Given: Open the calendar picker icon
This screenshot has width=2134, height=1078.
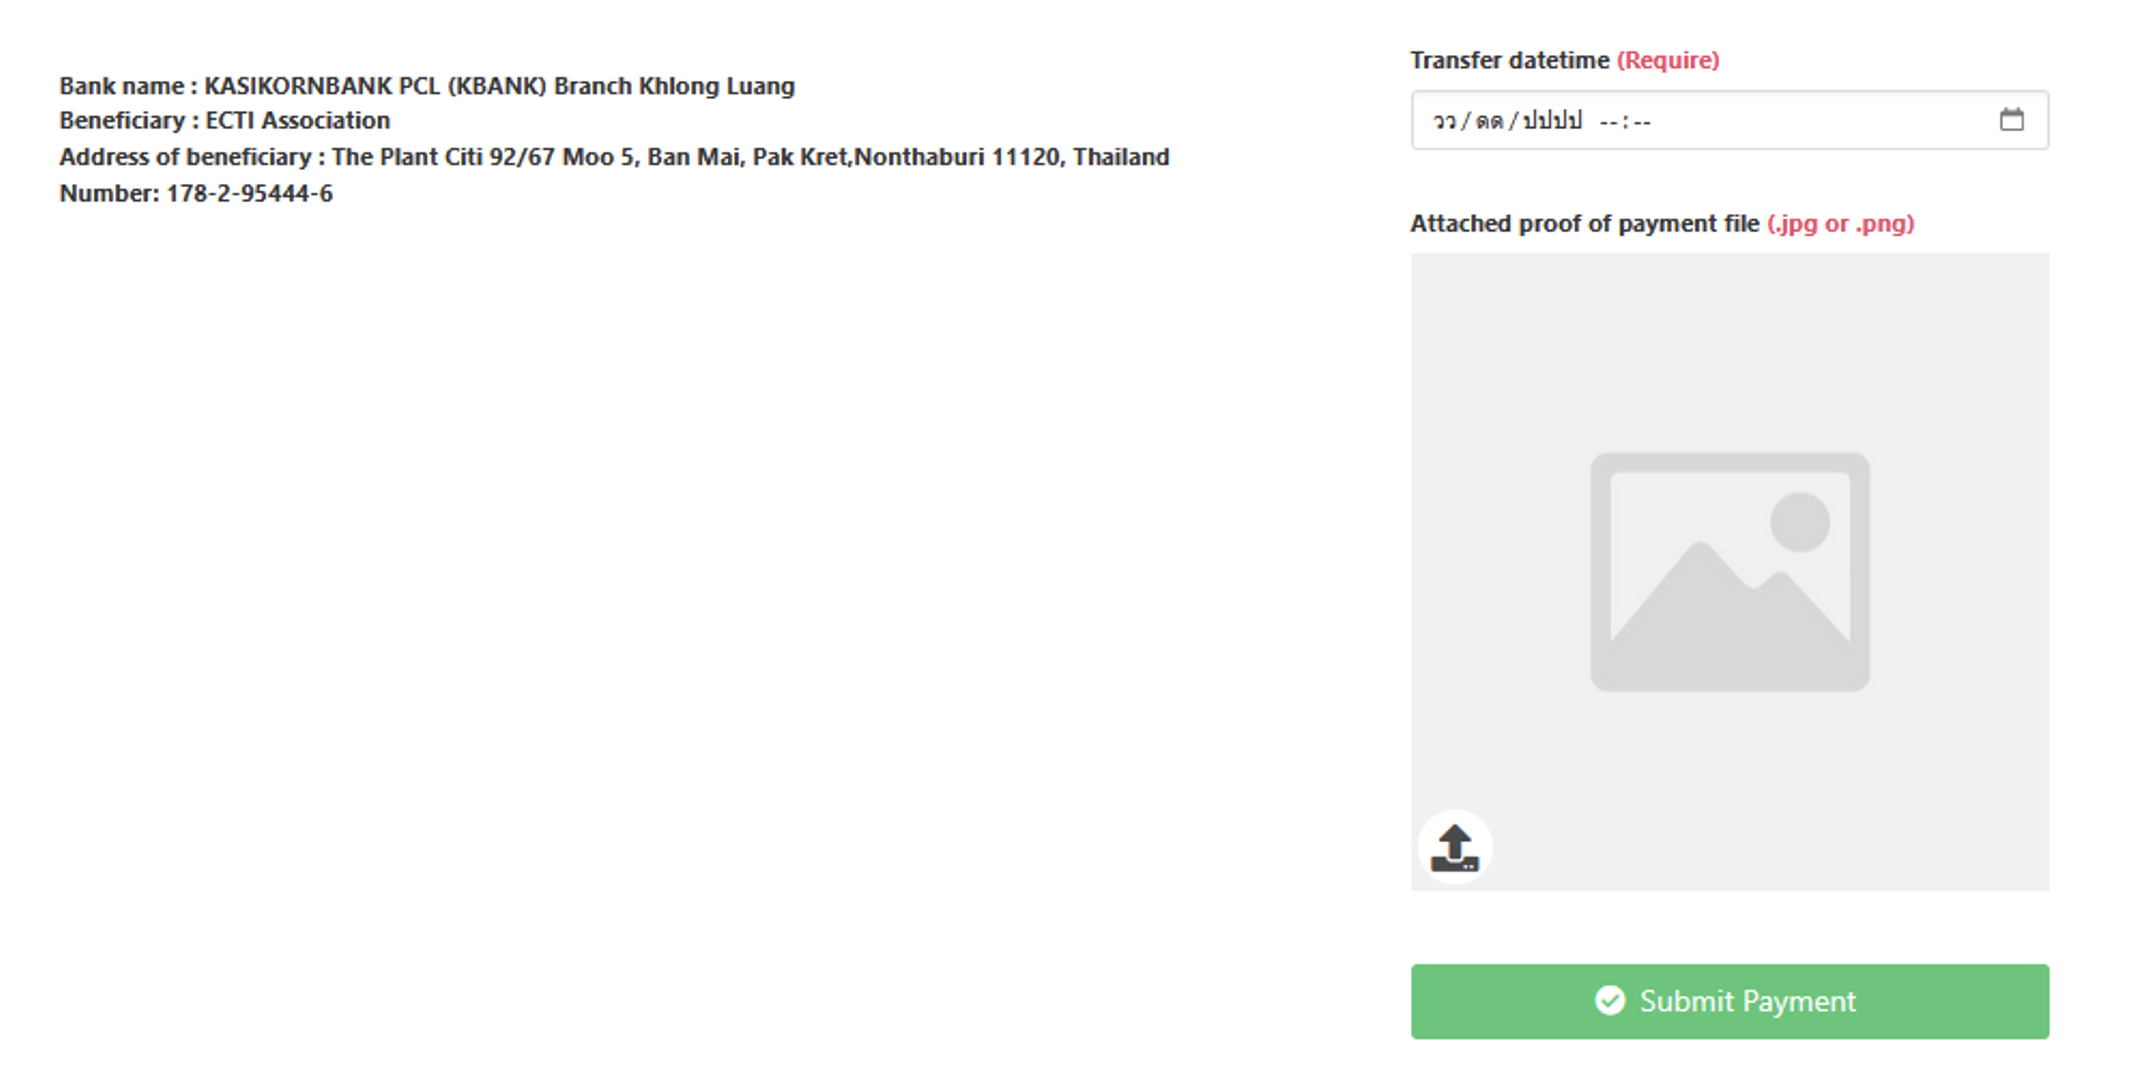Looking at the screenshot, I should (x=2011, y=120).
